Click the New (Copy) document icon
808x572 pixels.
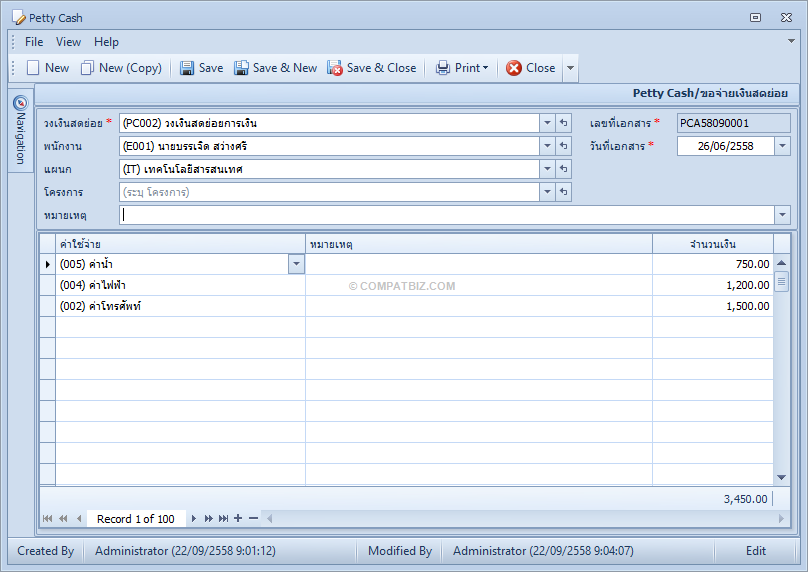[87, 68]
